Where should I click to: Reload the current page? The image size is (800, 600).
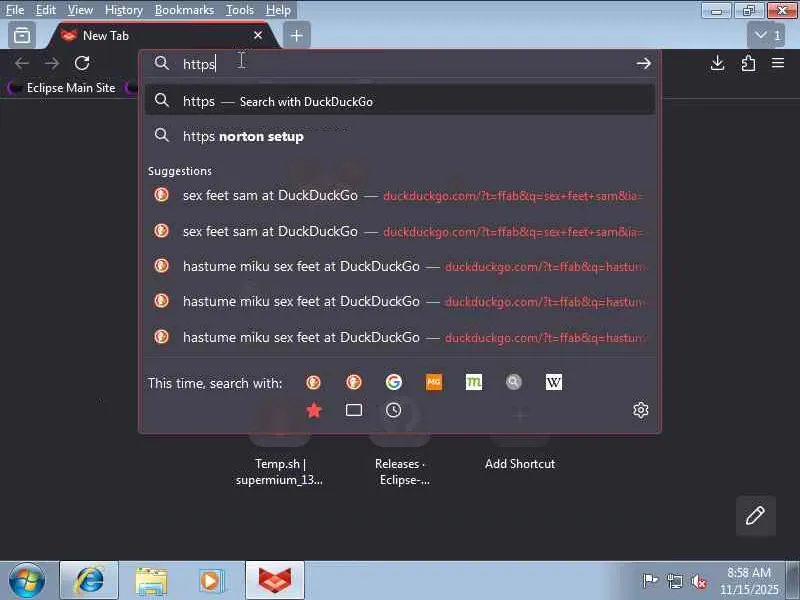[x=82, y=63]
